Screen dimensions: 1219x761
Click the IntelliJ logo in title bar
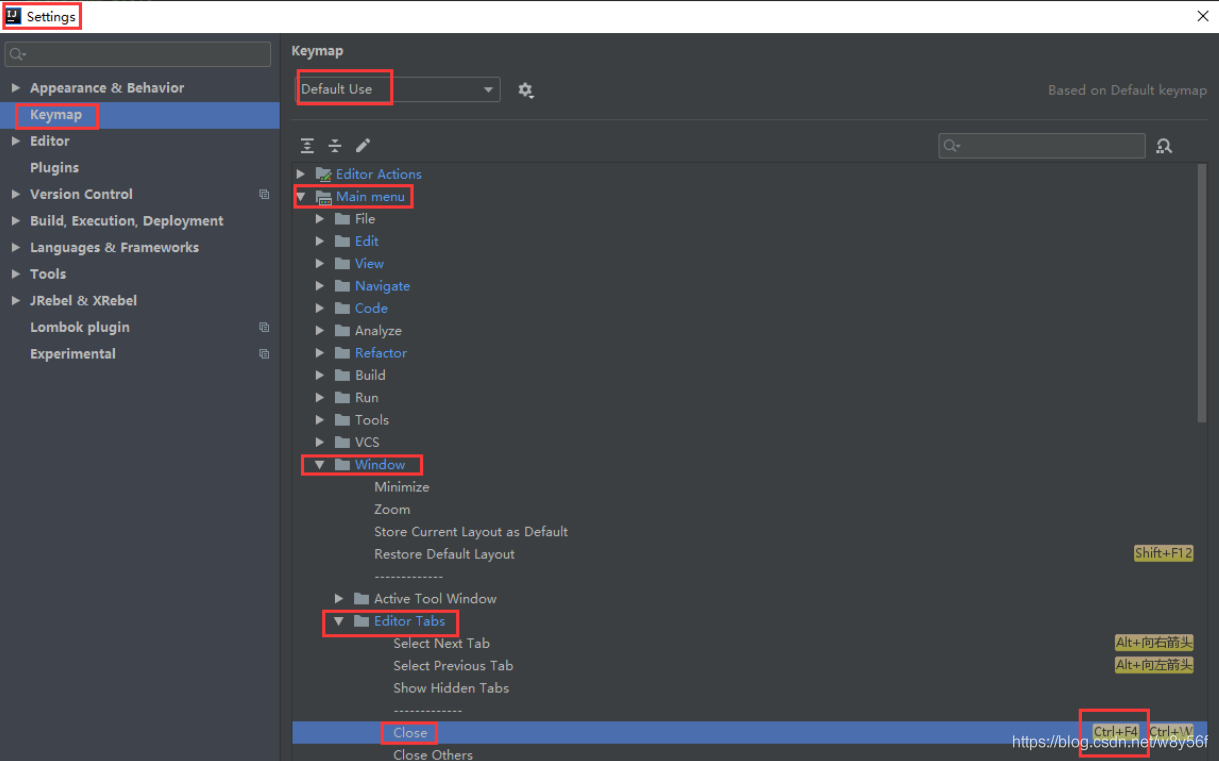(13, 16)
